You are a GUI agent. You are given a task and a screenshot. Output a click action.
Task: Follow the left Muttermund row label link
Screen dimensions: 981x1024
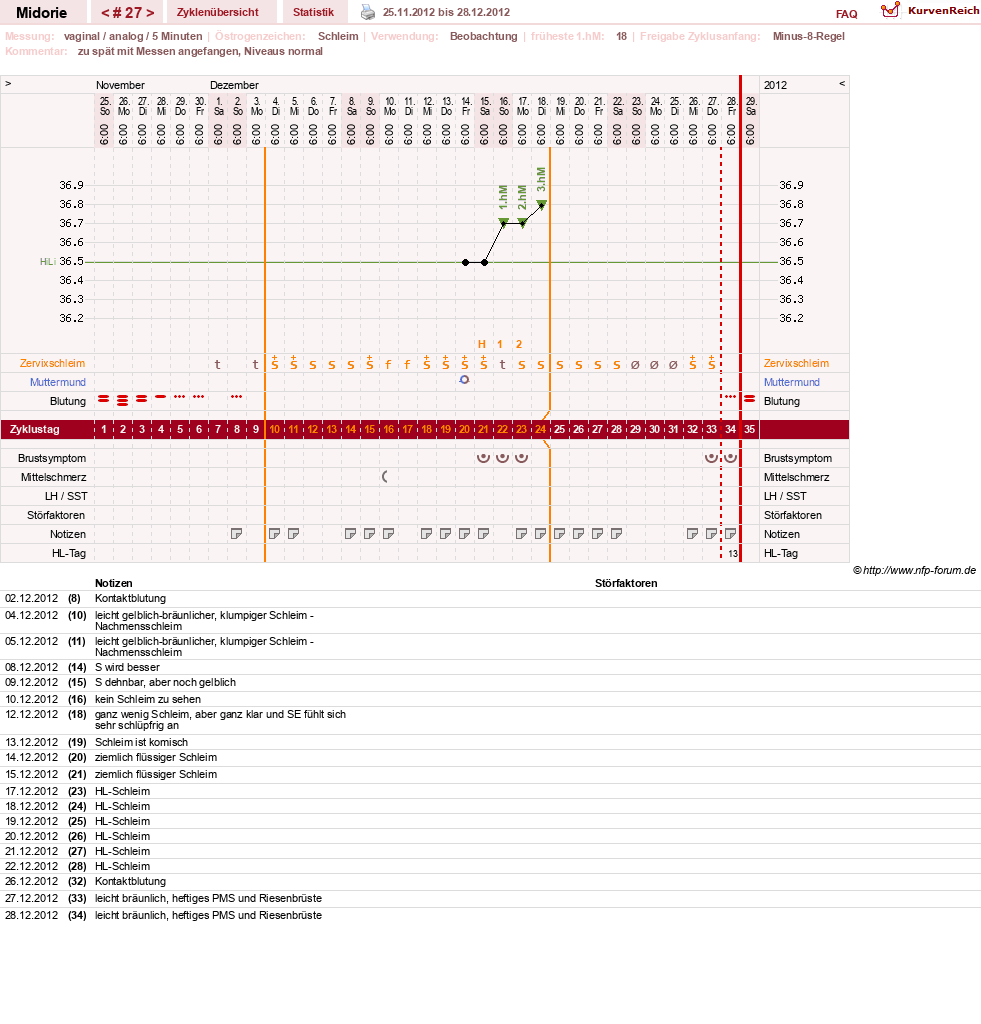[57, 382]
